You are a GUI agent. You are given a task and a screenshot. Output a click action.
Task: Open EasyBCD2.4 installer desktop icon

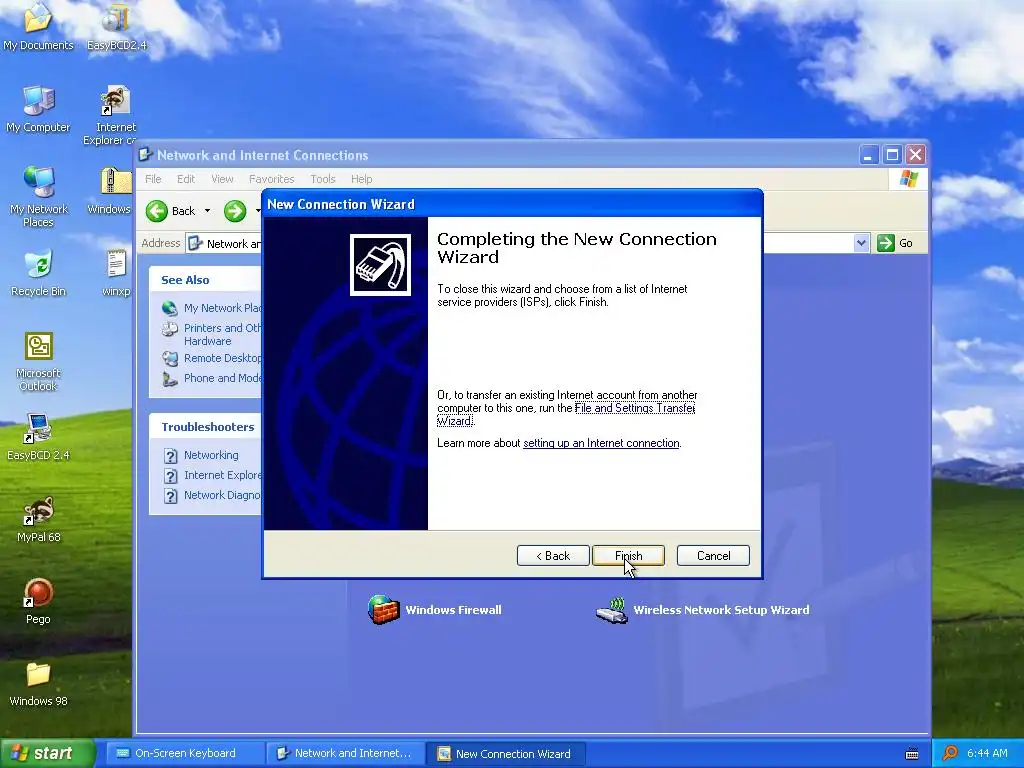(x=116, y=26)
